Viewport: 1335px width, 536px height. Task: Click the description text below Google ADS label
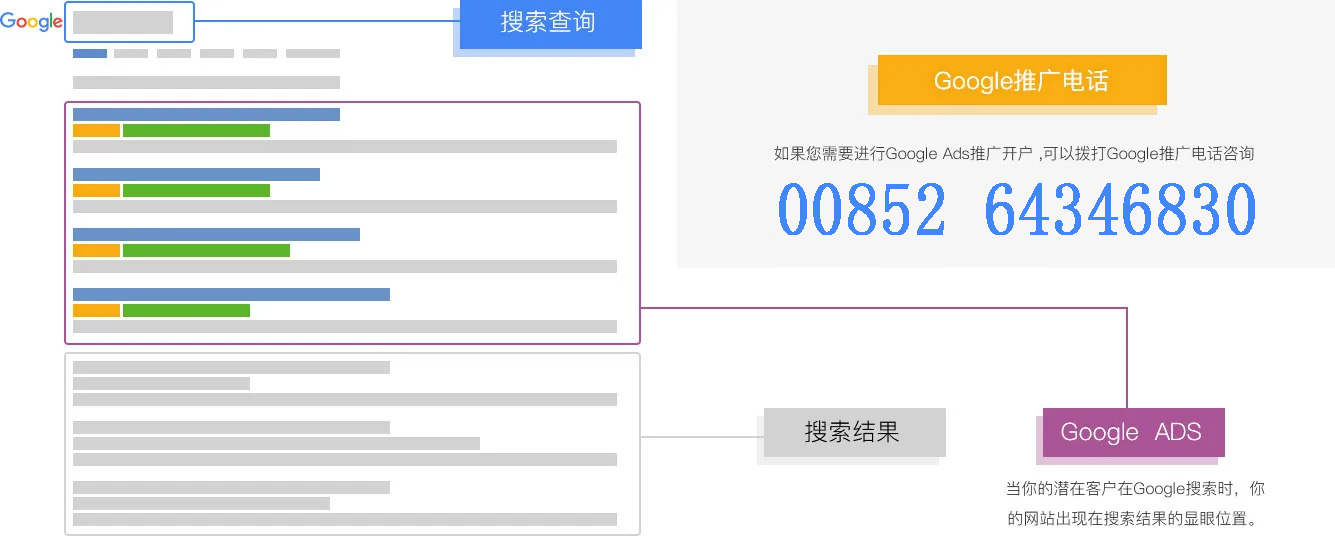pos(1134,504)
